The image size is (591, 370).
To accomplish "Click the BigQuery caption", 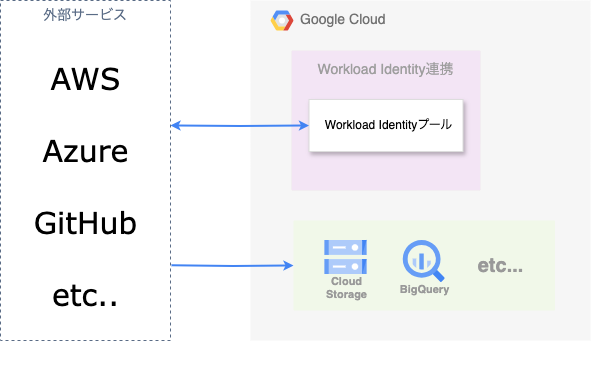I will 424,289.
